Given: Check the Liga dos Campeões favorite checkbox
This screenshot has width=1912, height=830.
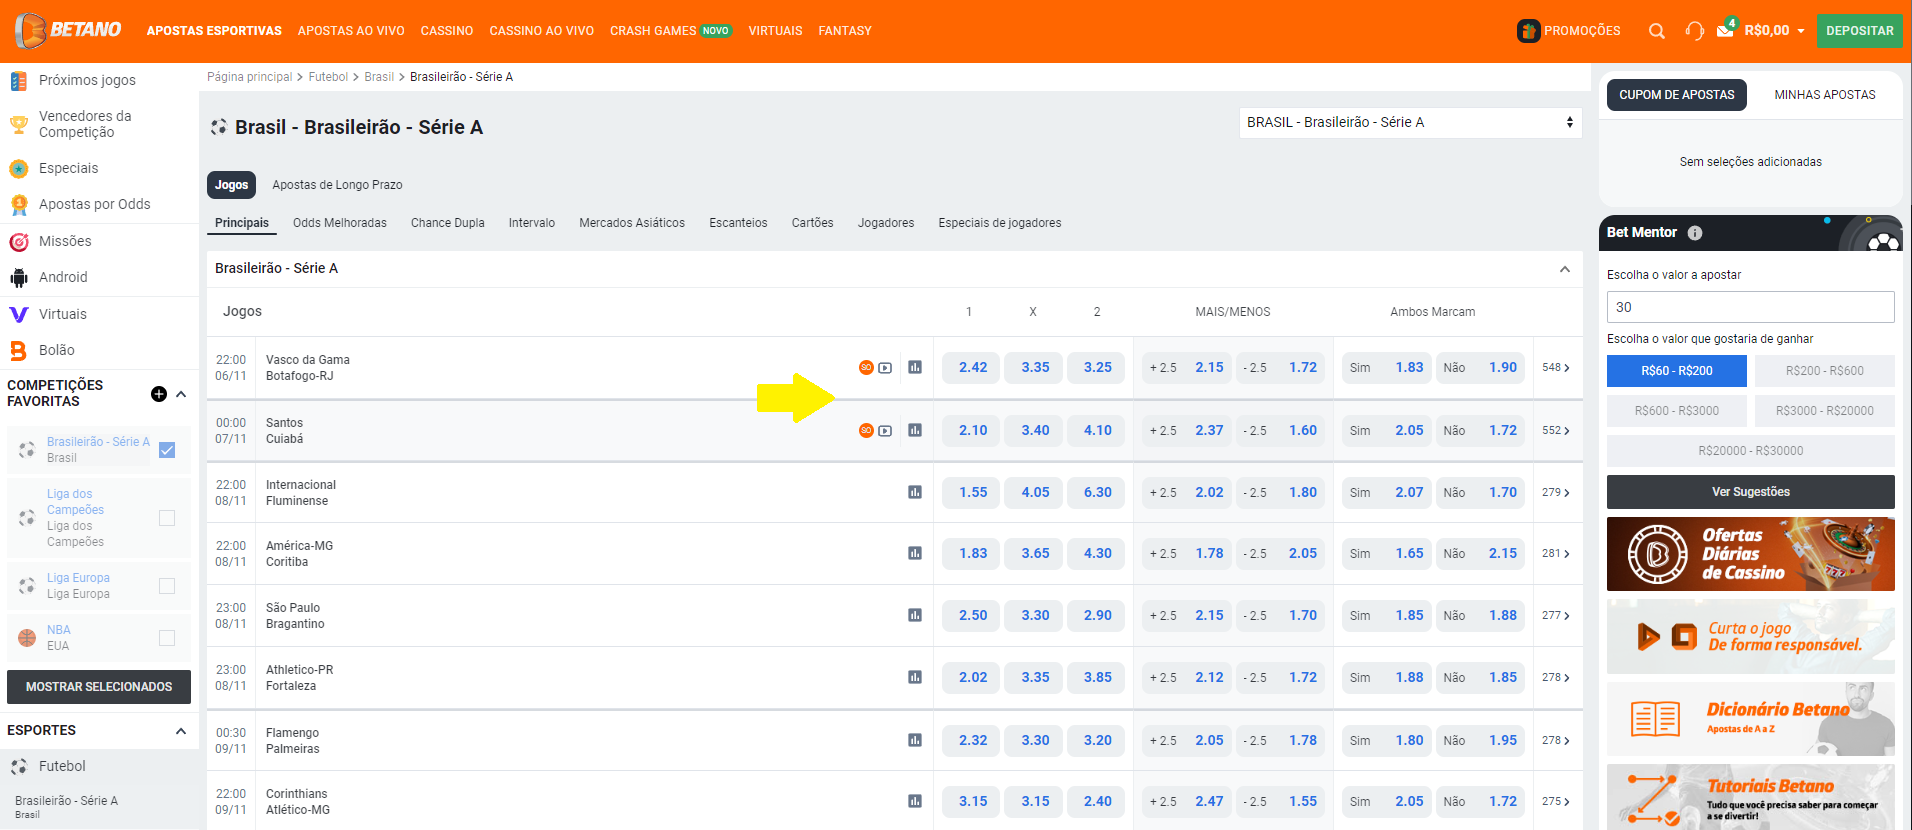Looking at the screenshot, I should [x=167, y=518].
